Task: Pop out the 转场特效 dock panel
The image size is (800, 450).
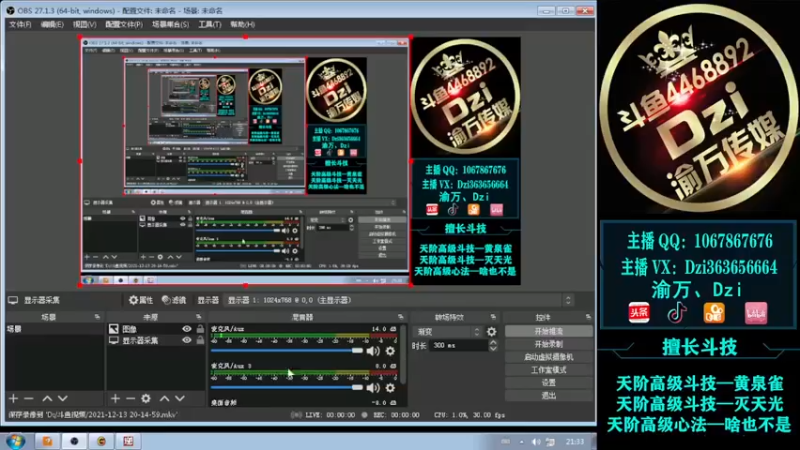Action: pos(493,317)
